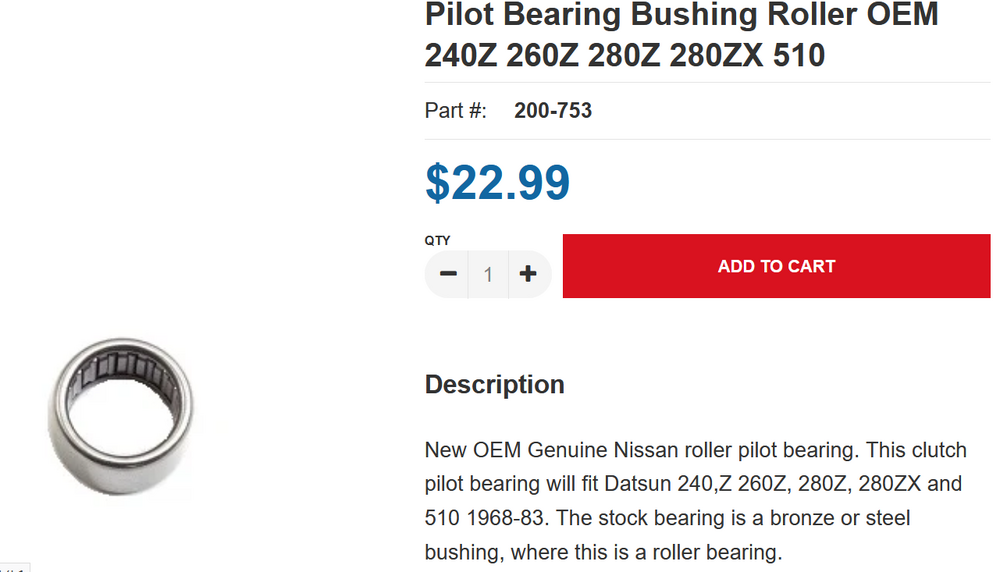This screenshot has height=572, width=1000.
Task: Click the $22.99 price
Action: (497, 182)
